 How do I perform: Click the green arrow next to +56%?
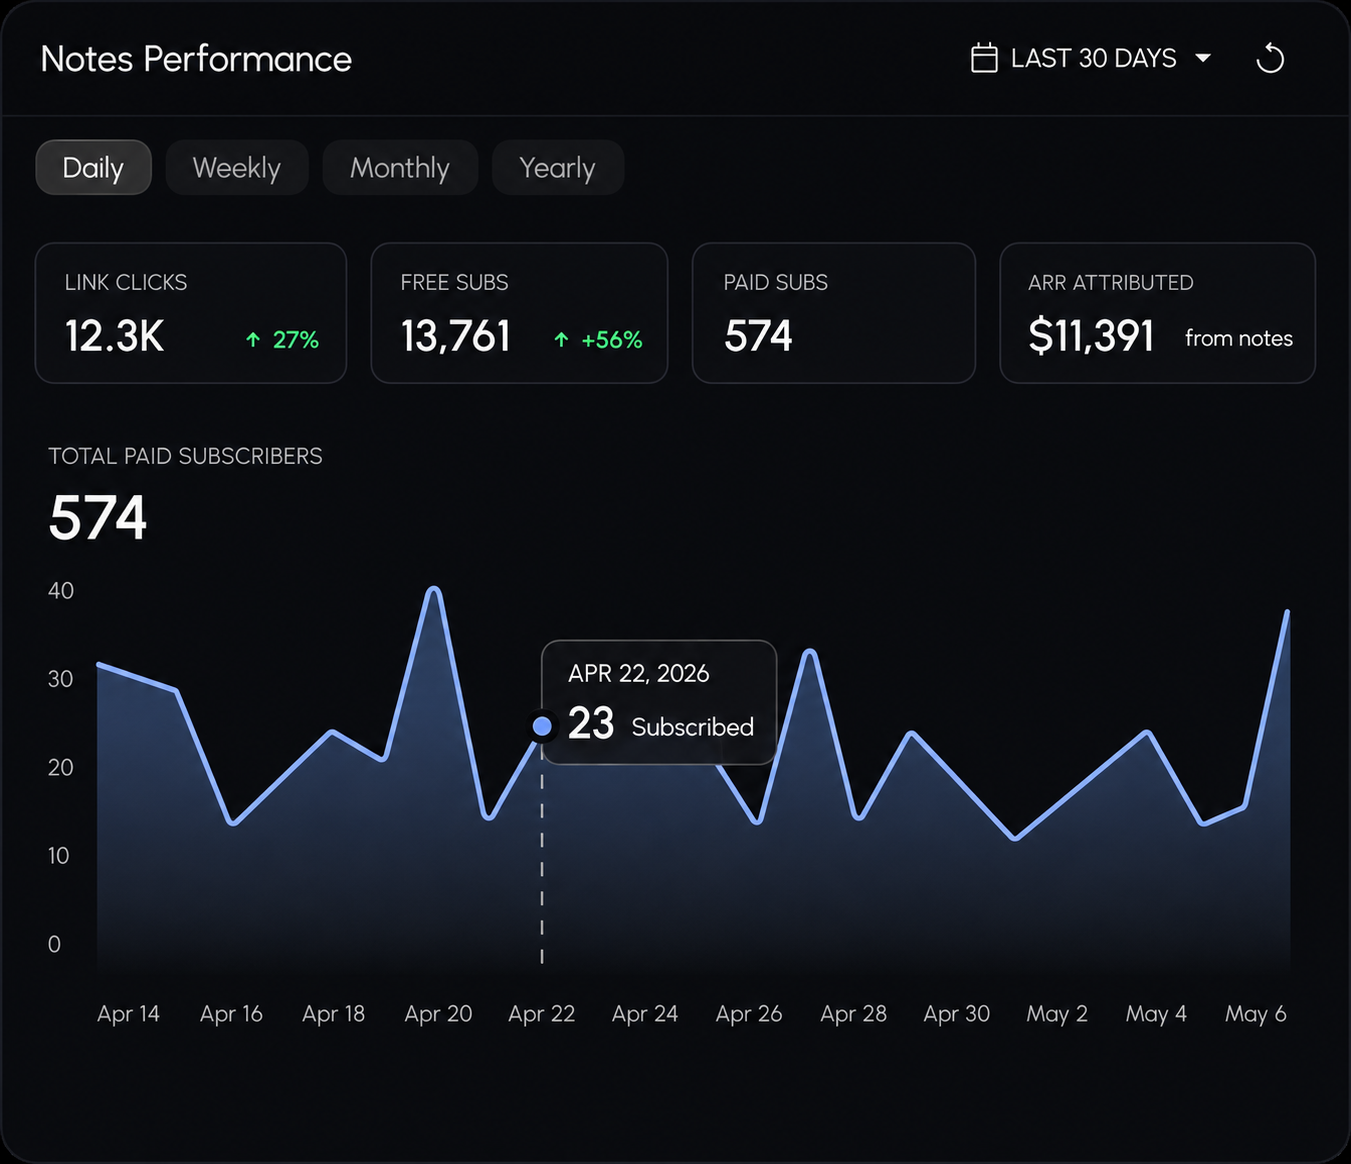click(561, 340)
